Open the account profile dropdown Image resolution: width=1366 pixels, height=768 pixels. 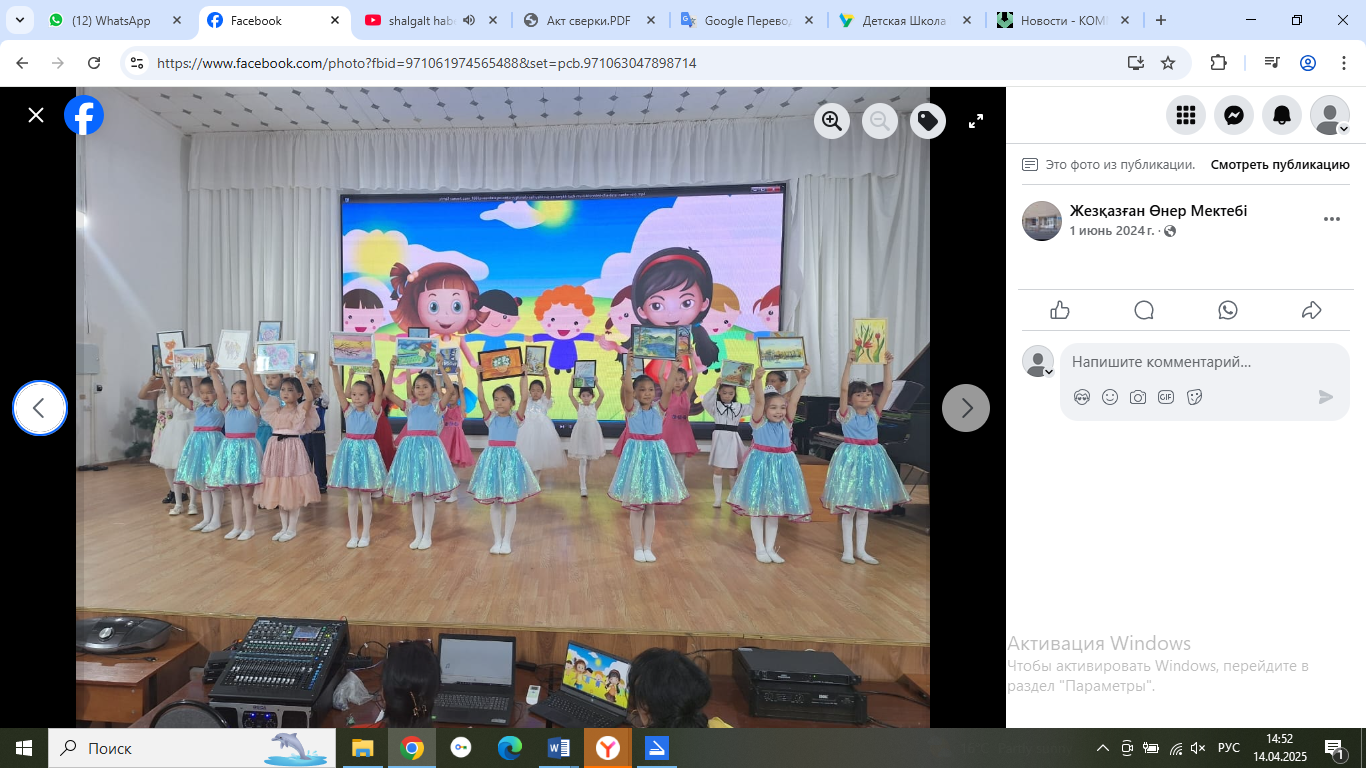[x=1330, y=116]
